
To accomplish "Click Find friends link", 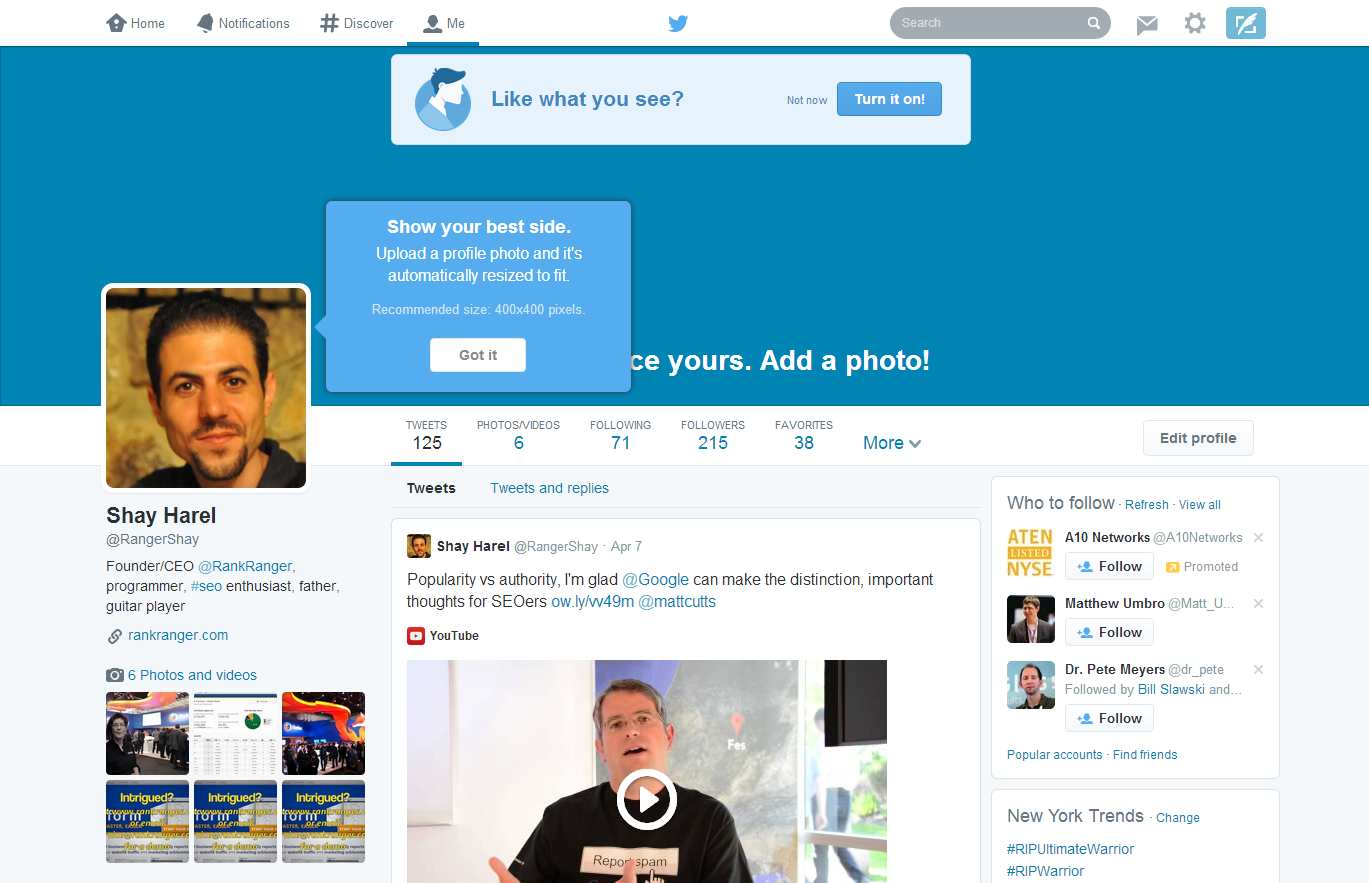I will 1145,755.
